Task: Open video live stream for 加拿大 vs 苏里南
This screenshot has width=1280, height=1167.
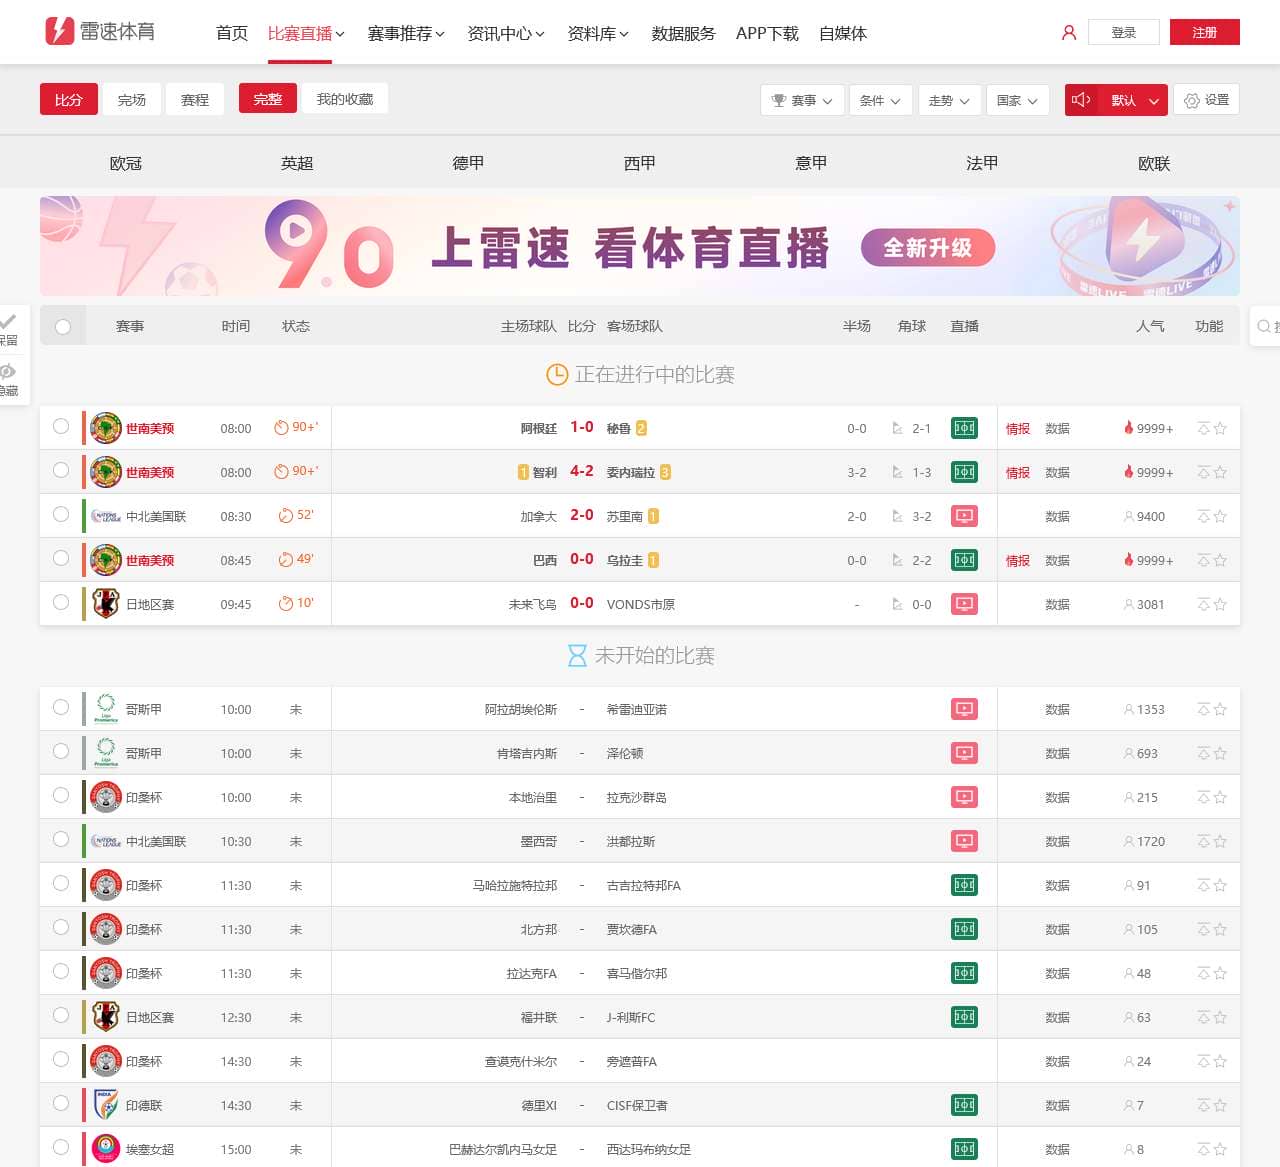Action: point(964,516)
